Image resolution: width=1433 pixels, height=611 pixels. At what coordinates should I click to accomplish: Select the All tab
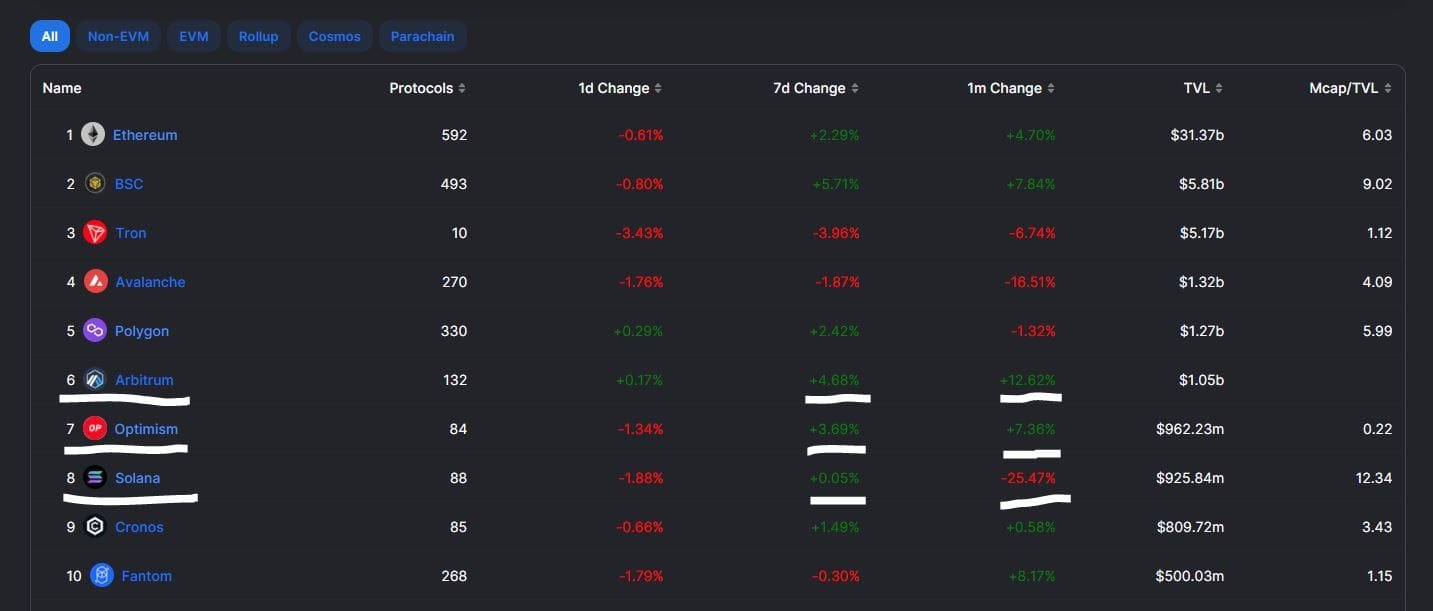(49, 36)
